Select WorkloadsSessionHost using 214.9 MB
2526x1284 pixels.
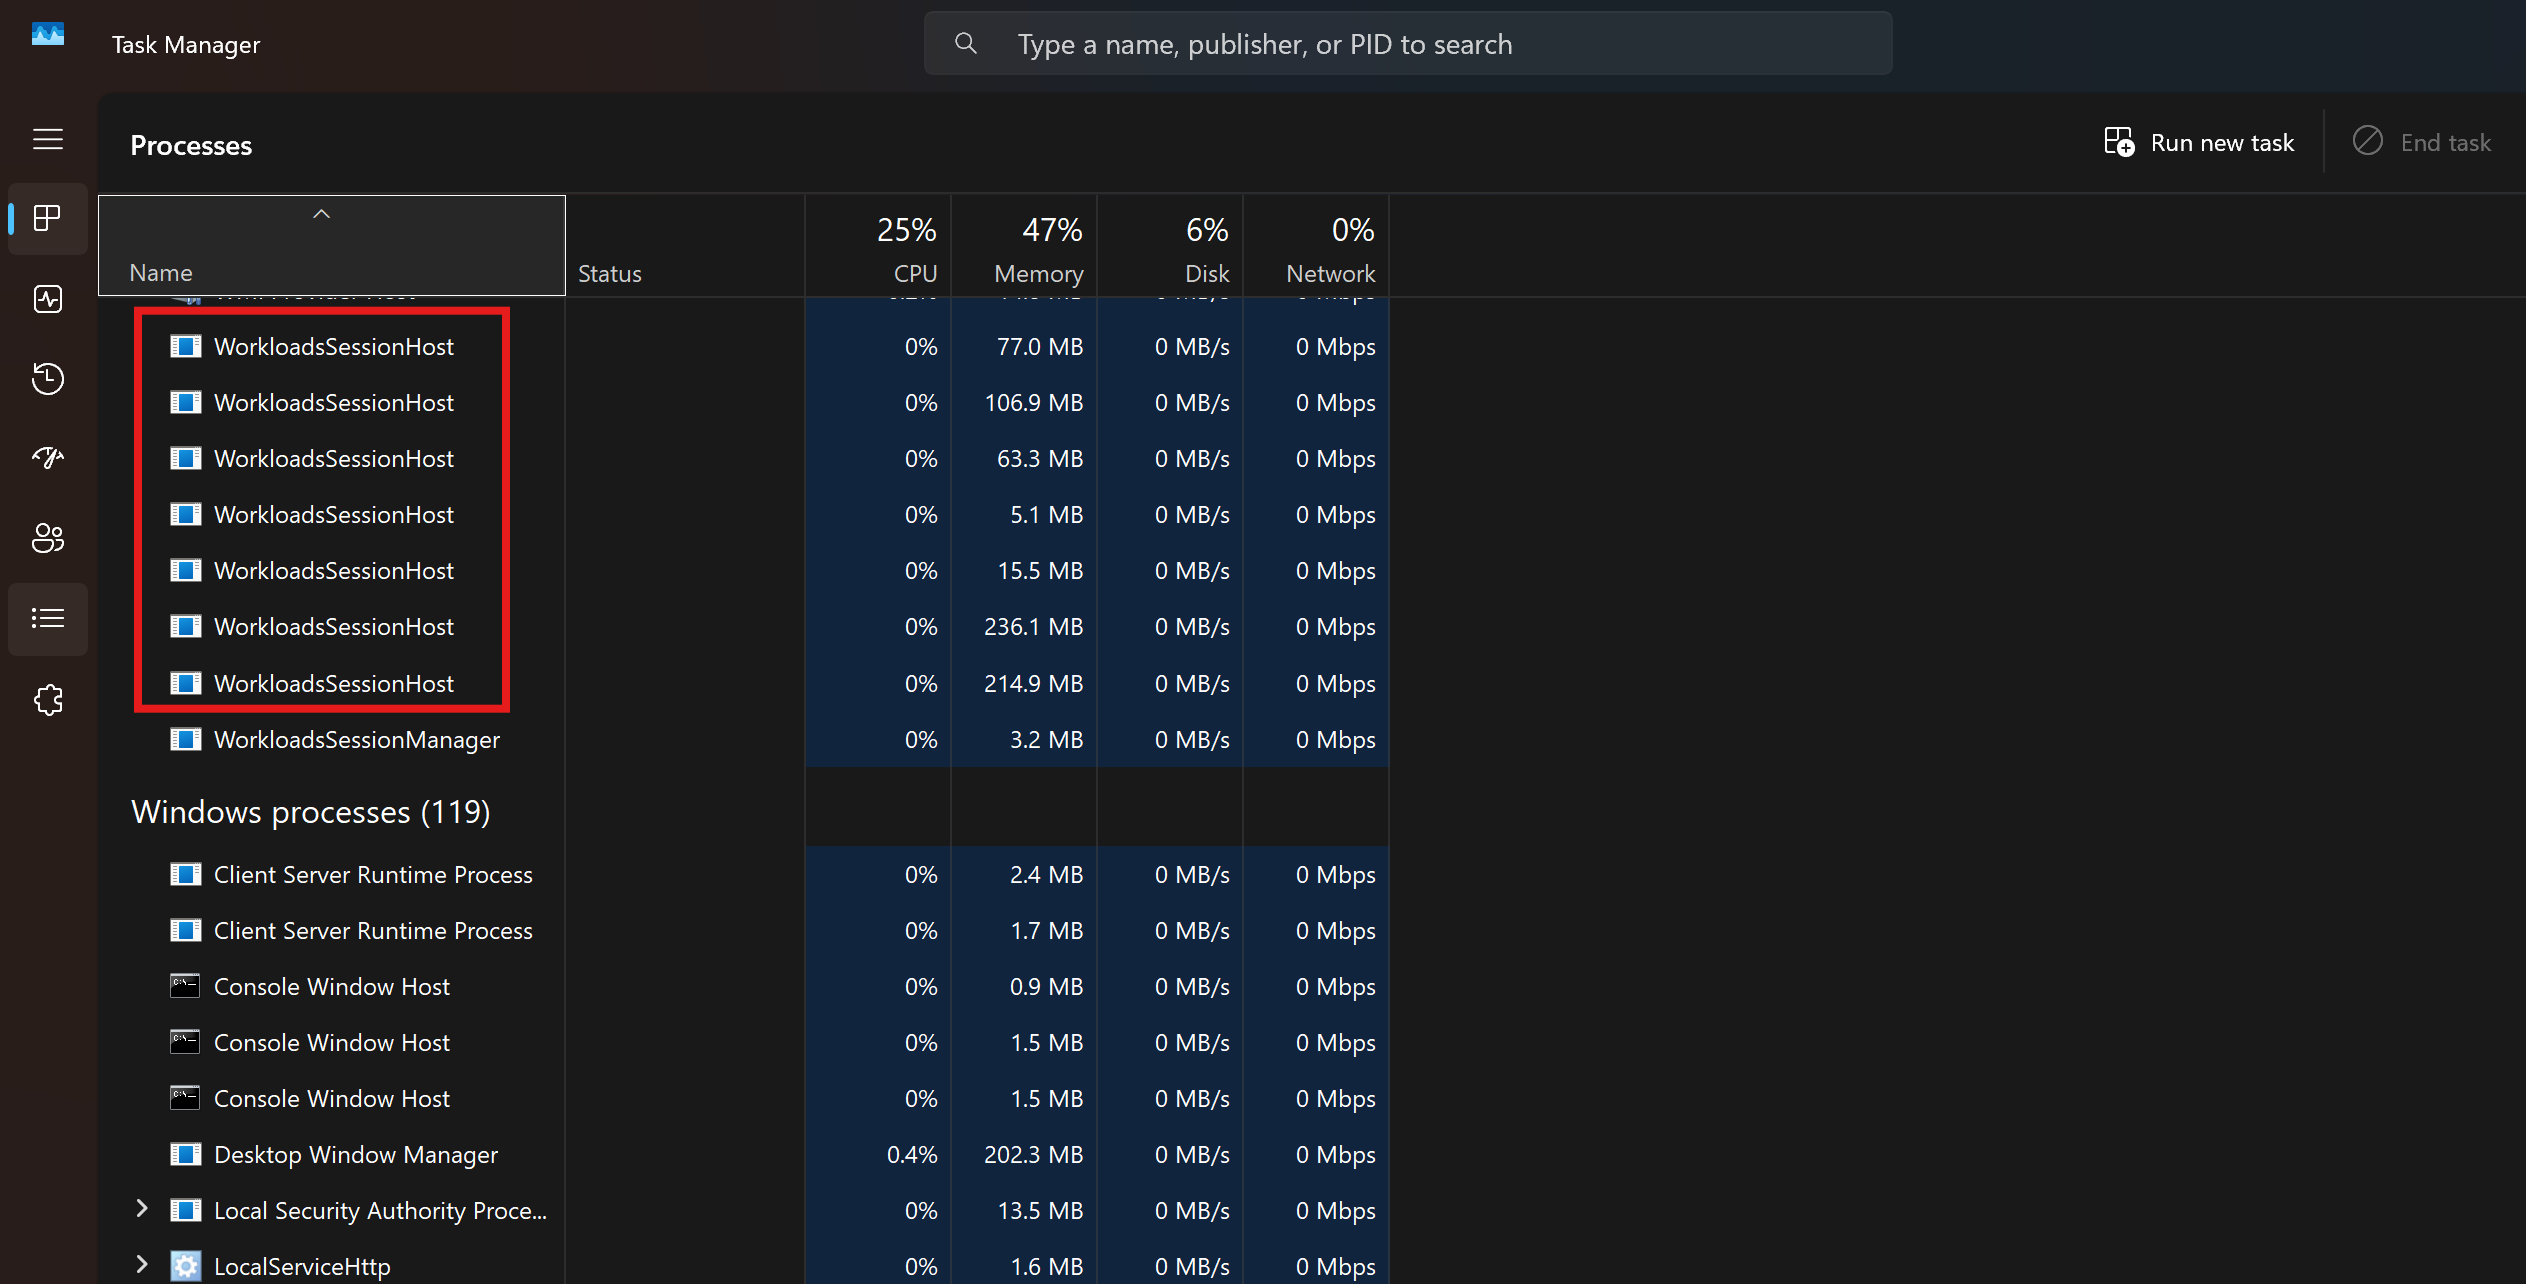[744, 683]
